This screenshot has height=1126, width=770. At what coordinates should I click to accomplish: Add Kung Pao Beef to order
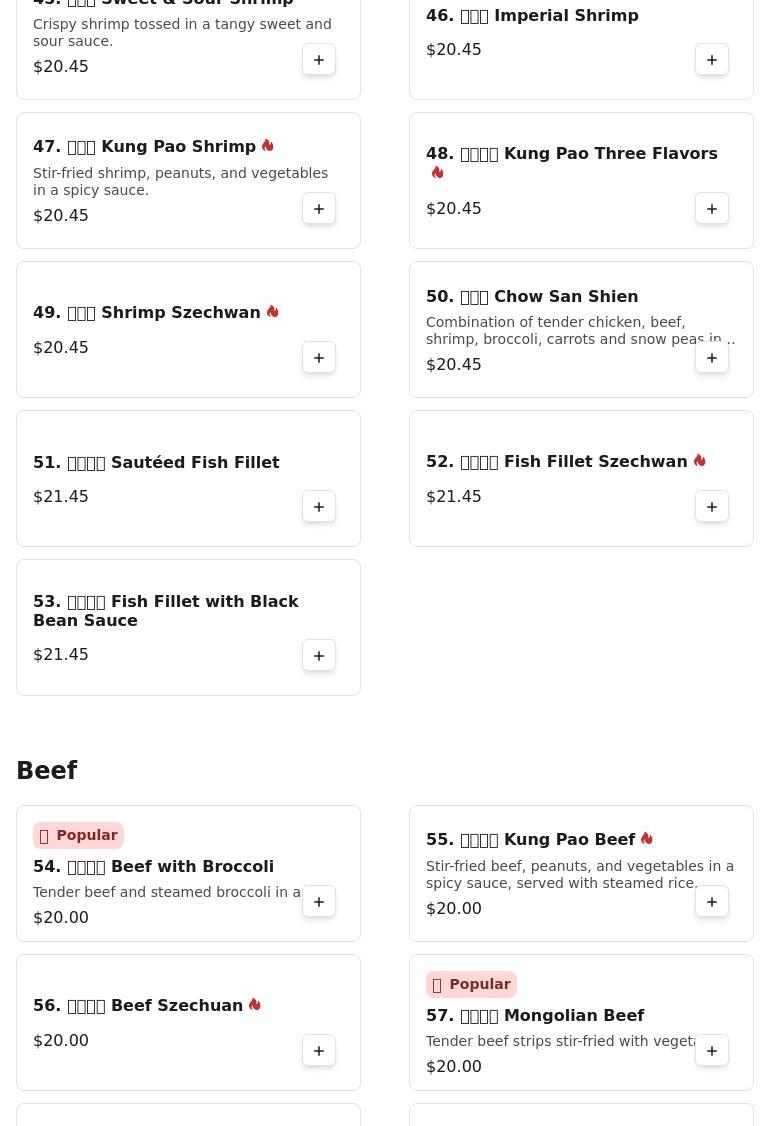[712, 901]
